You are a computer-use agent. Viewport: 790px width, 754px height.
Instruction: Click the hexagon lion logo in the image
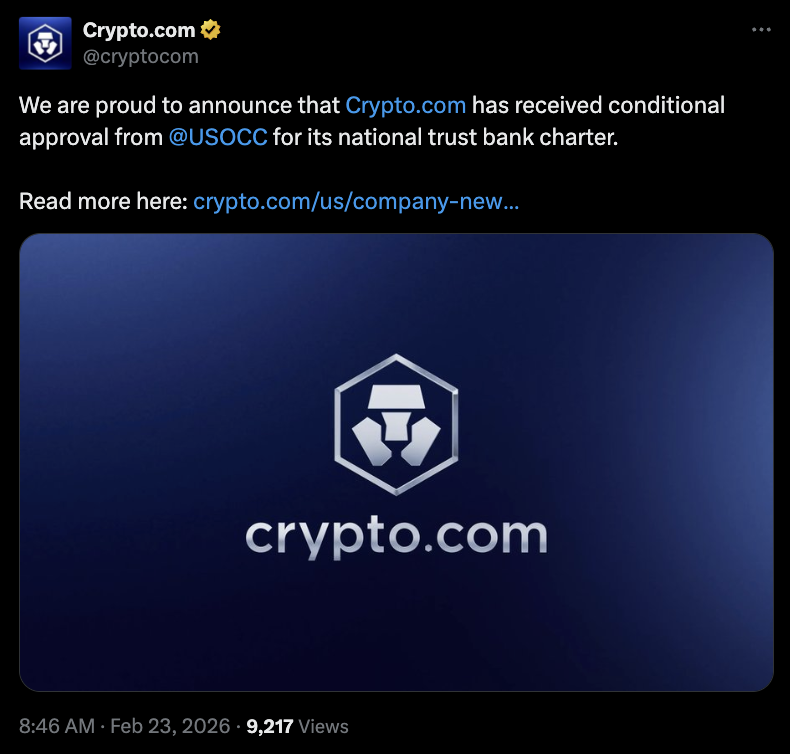click(x=396, y=423)
